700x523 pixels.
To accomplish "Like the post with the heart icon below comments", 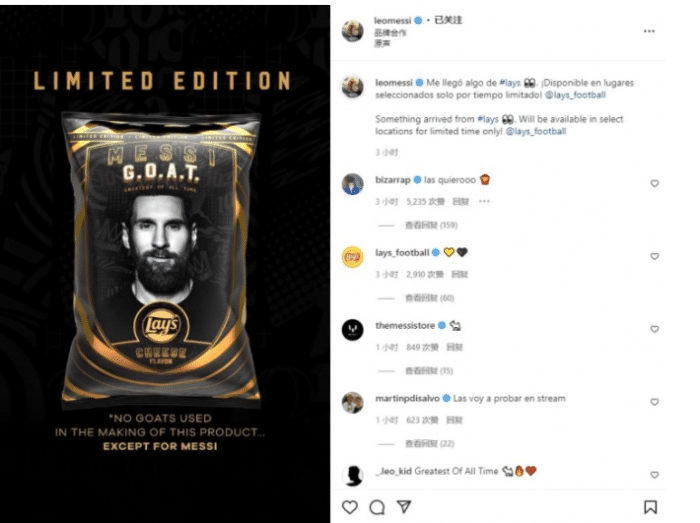I will (x=350, y=507).
